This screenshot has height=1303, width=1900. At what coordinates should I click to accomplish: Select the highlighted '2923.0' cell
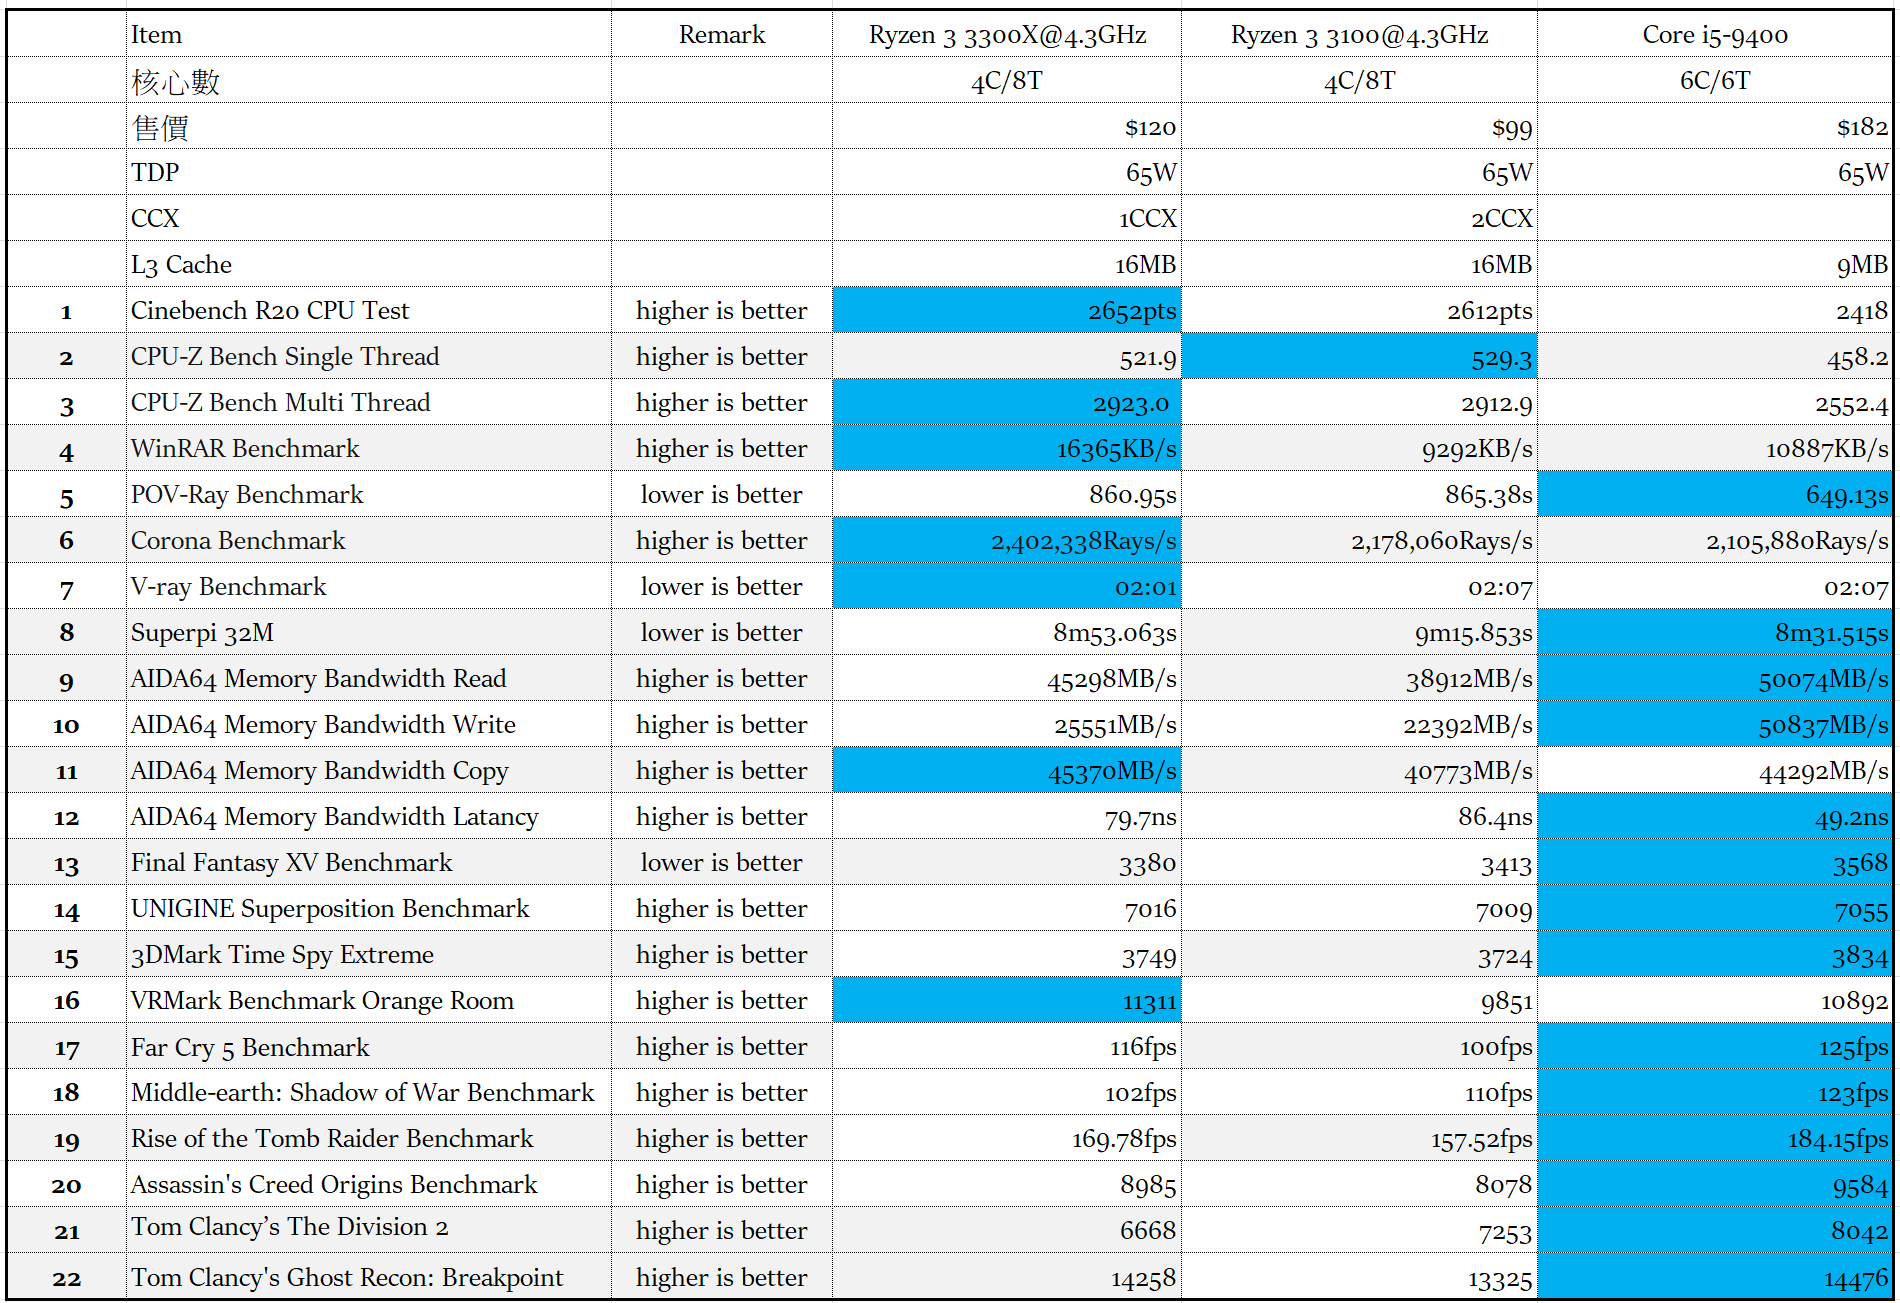click(1007, 402)
